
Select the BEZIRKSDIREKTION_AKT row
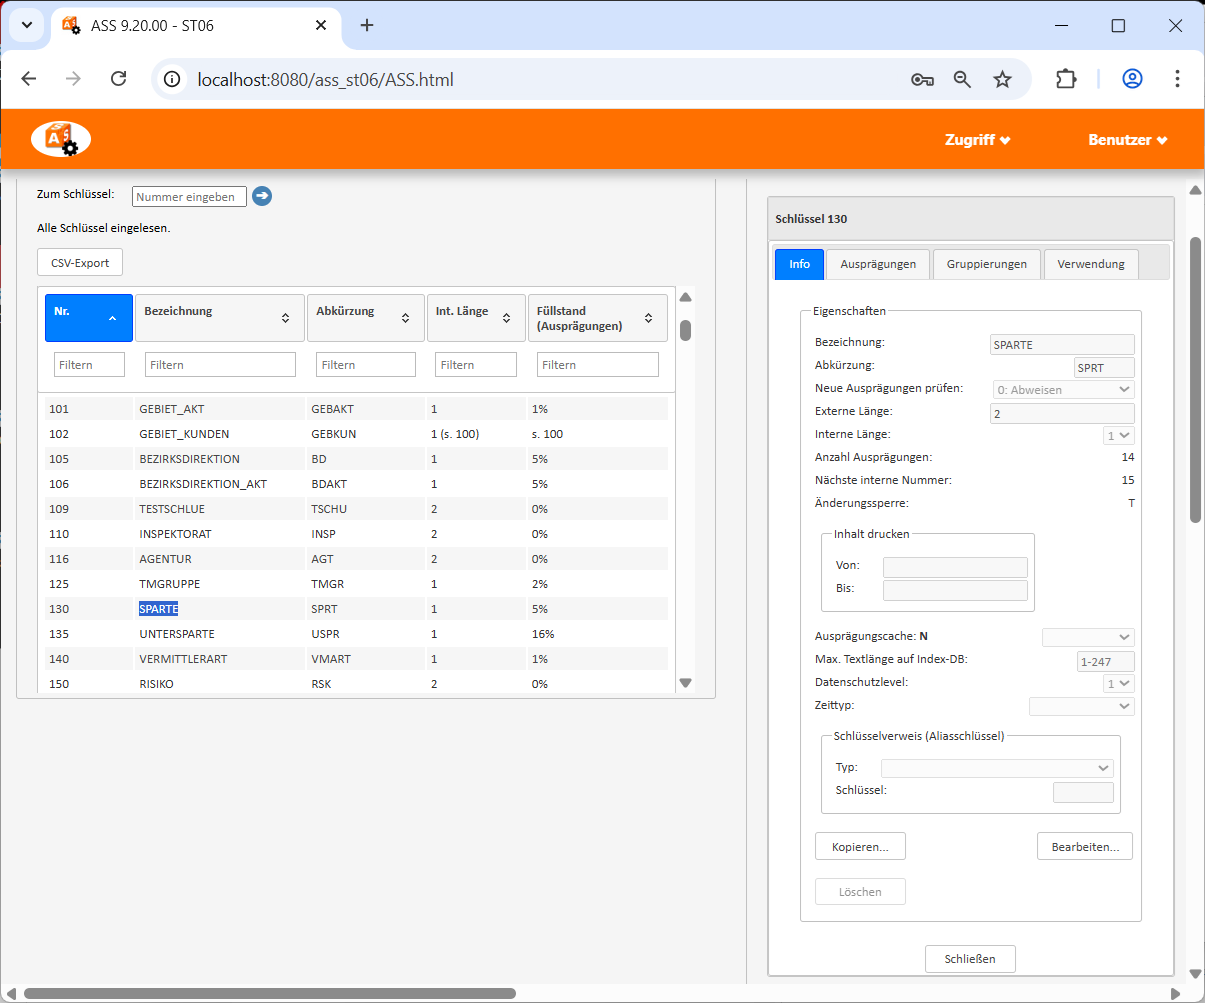pyautogui.click(x=356, y=484)
